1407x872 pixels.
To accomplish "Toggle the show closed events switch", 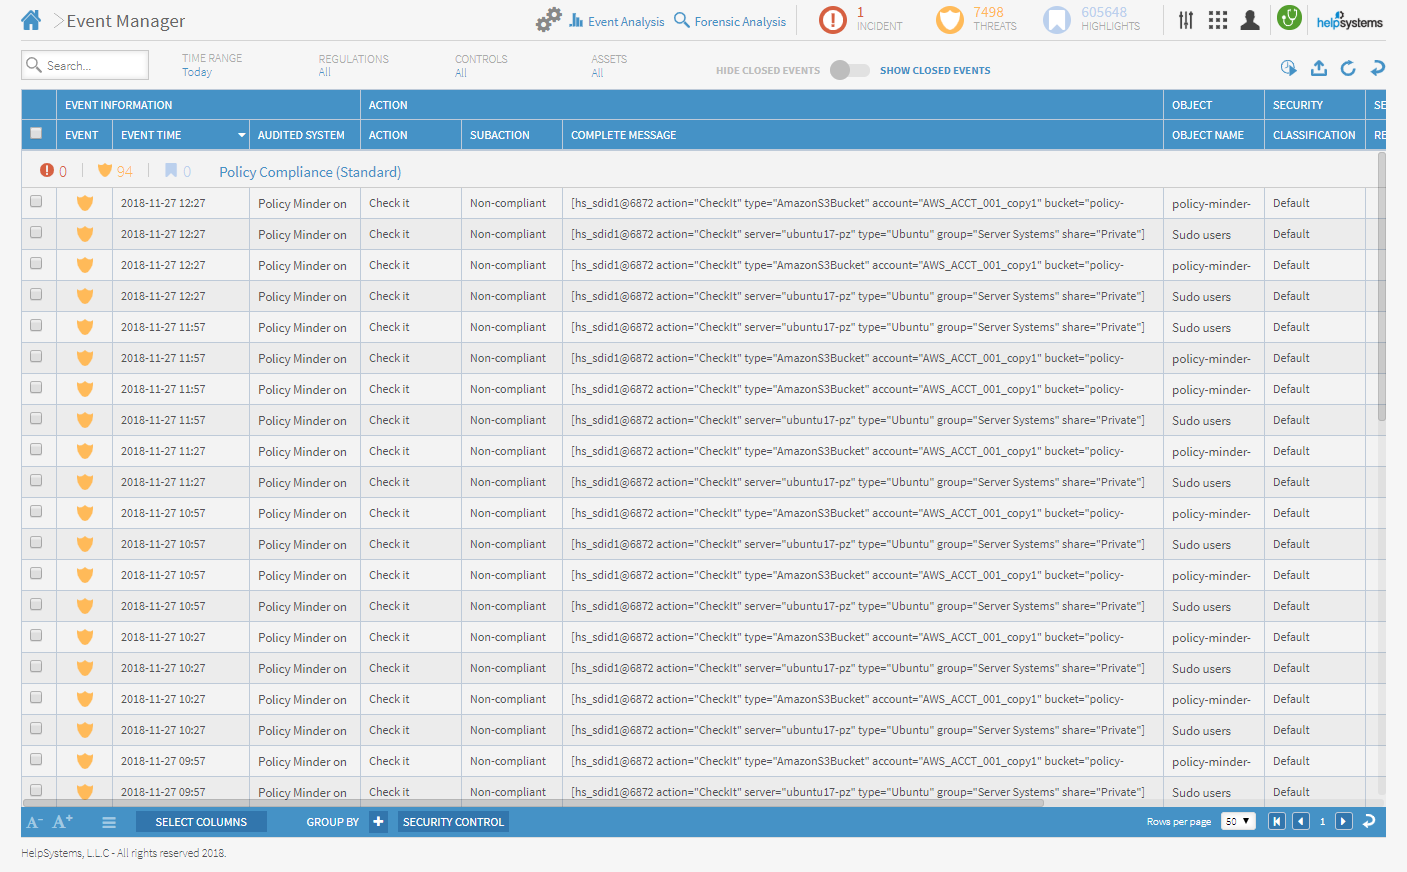I will 849,70.
